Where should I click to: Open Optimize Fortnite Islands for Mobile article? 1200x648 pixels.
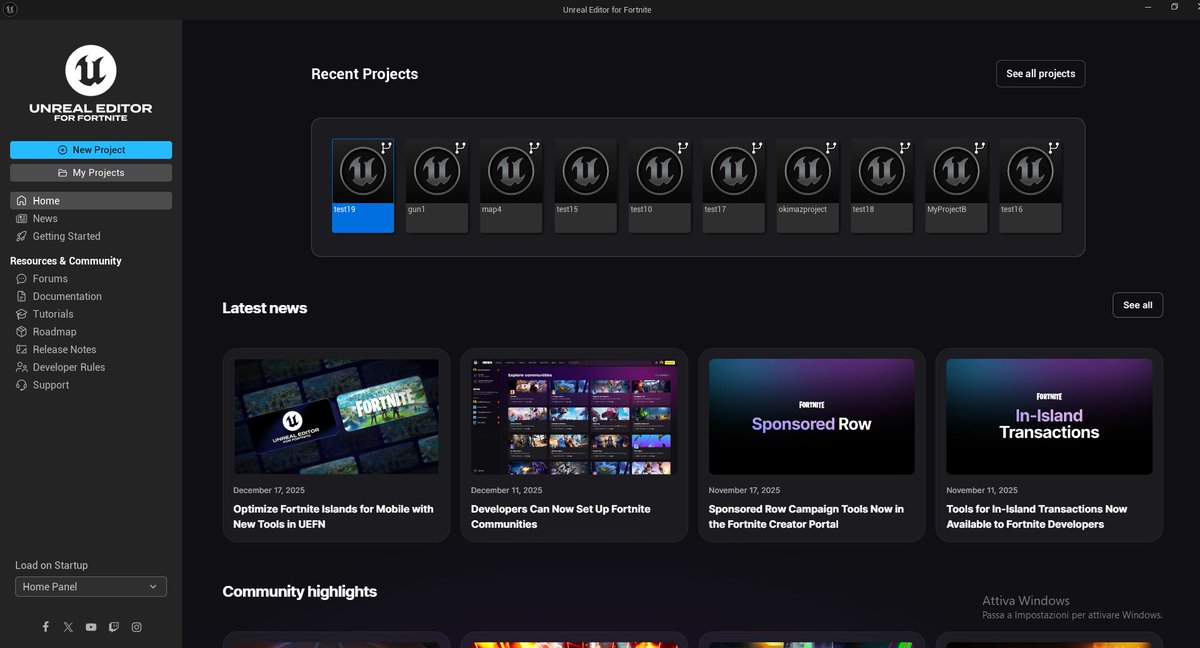tap(336, 445)
